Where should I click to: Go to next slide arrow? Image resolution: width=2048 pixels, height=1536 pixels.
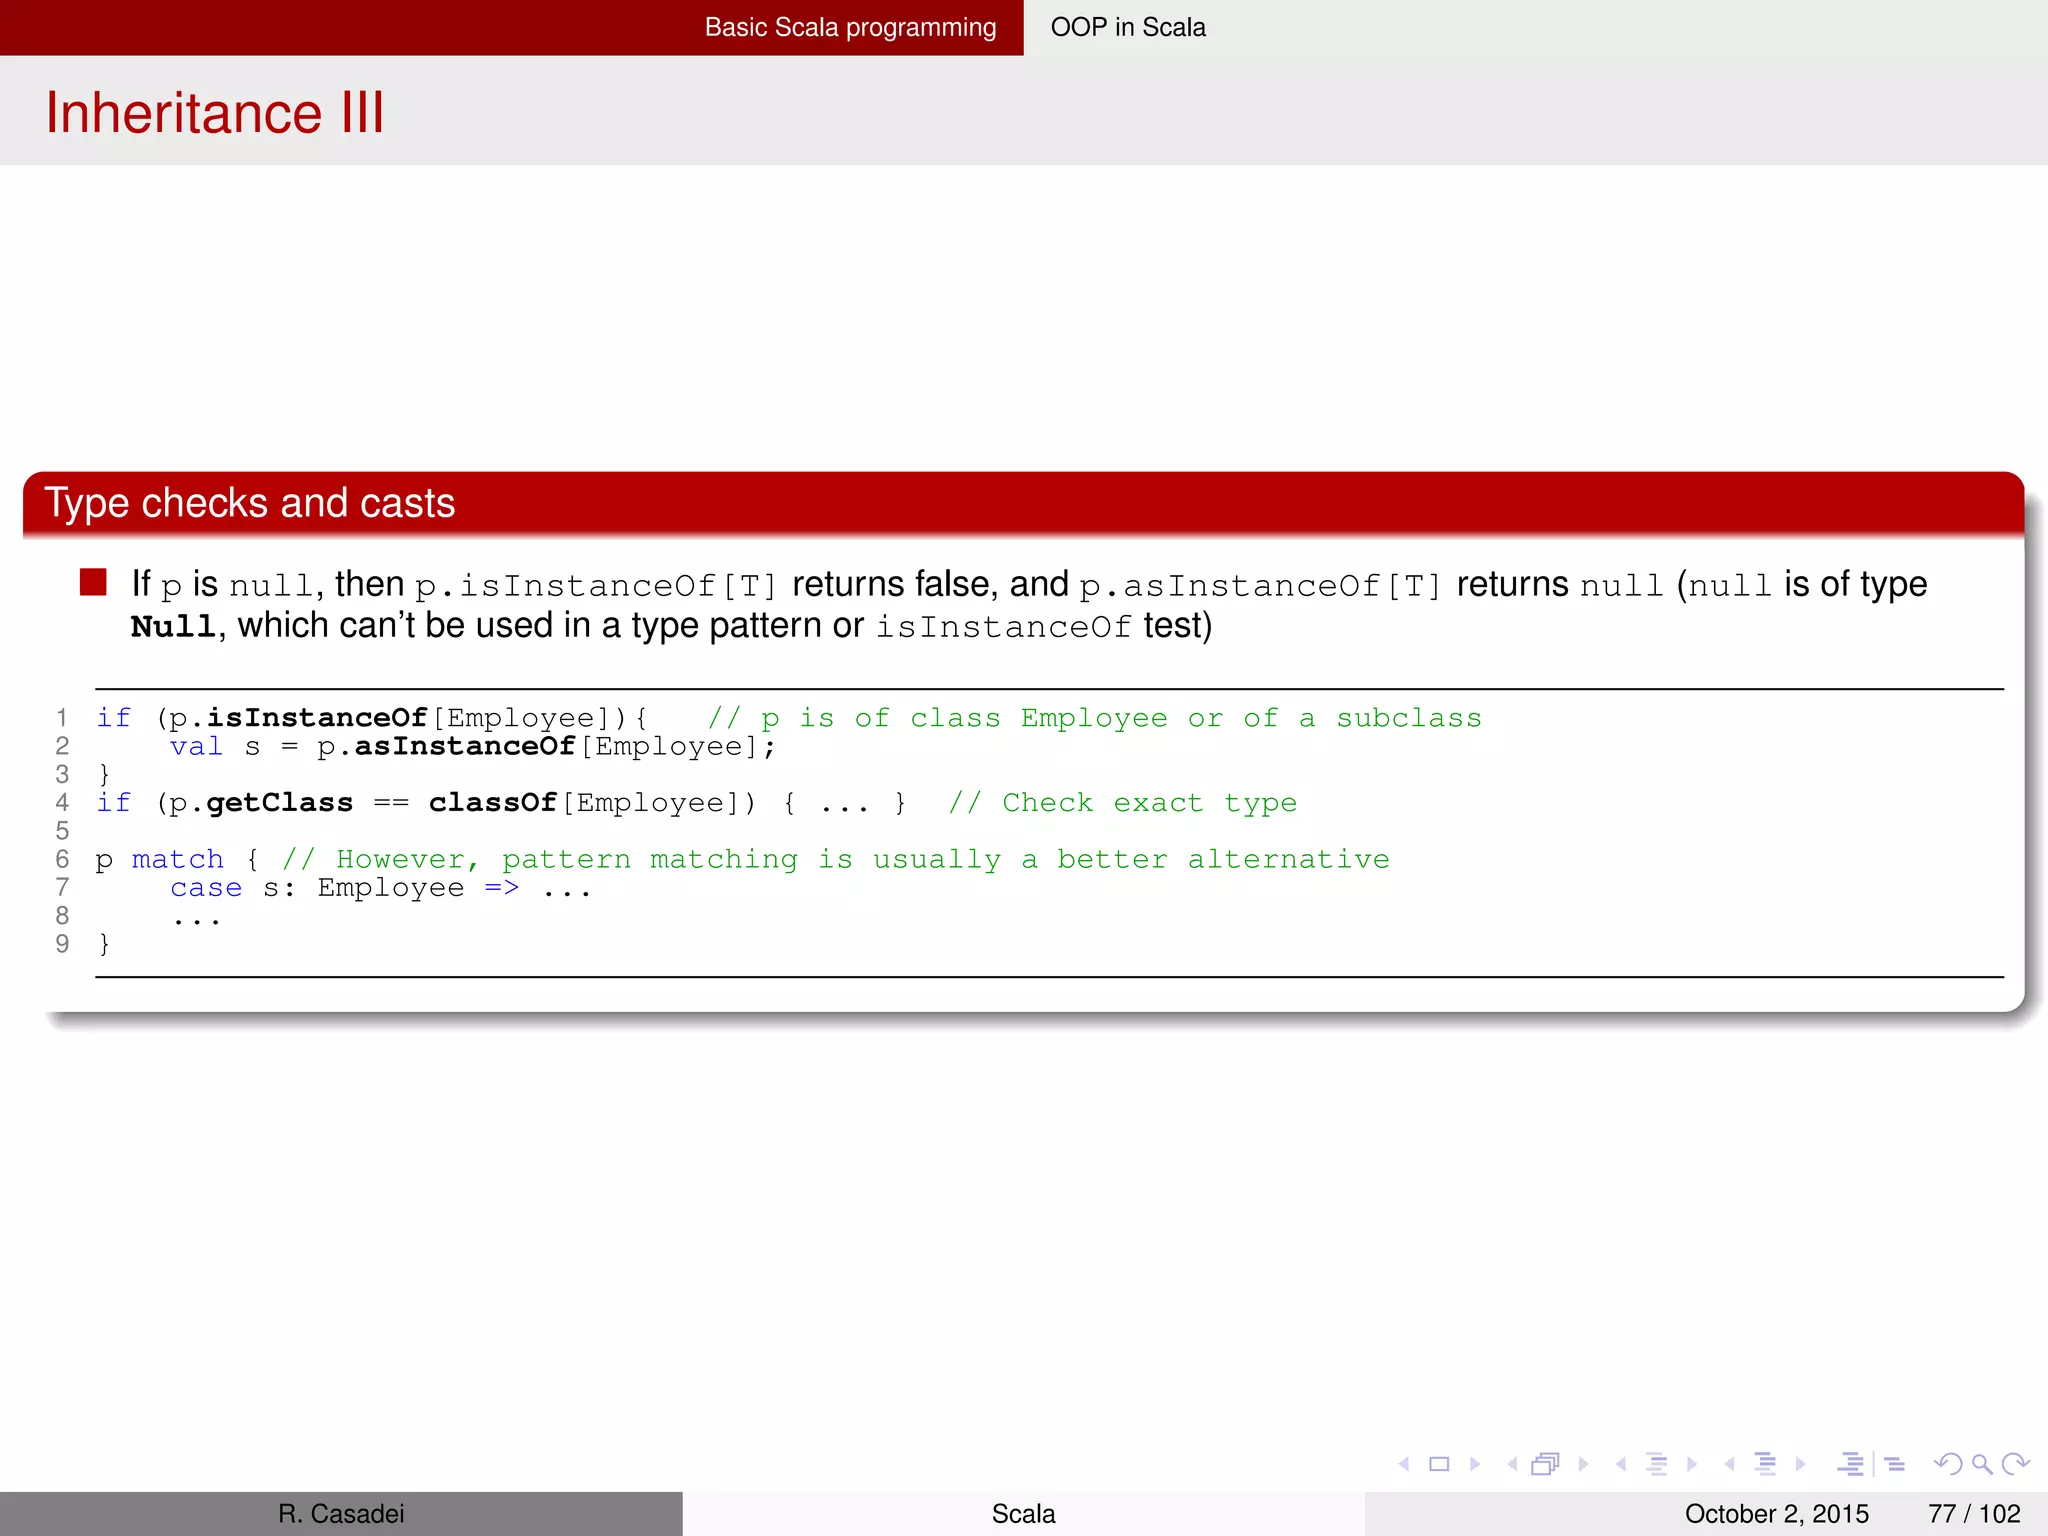(x=1475, y=1464)
